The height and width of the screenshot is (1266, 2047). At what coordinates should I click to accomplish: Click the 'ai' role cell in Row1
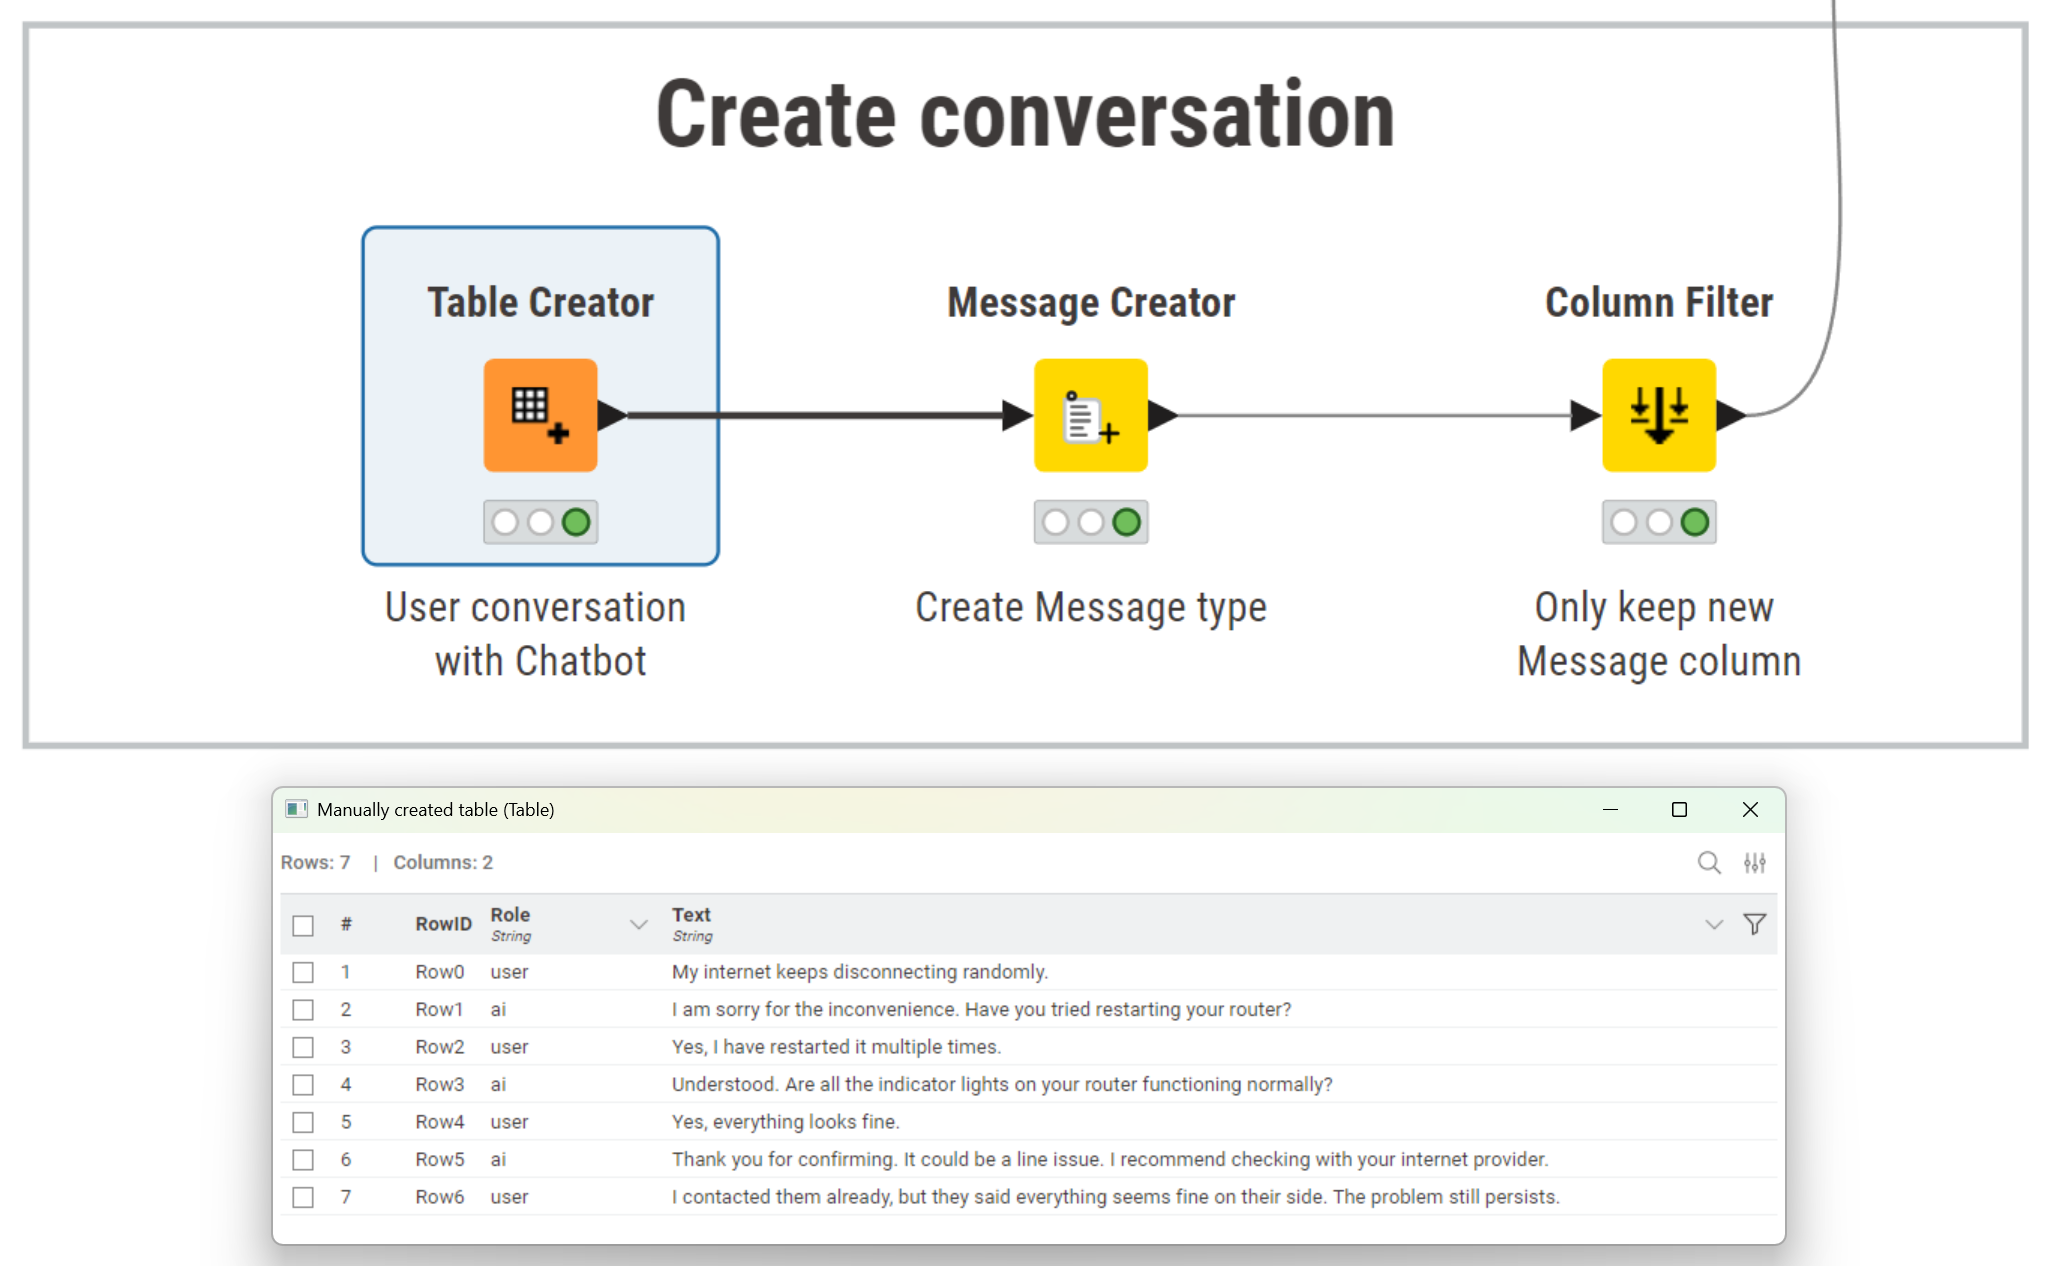[498, 1009]
